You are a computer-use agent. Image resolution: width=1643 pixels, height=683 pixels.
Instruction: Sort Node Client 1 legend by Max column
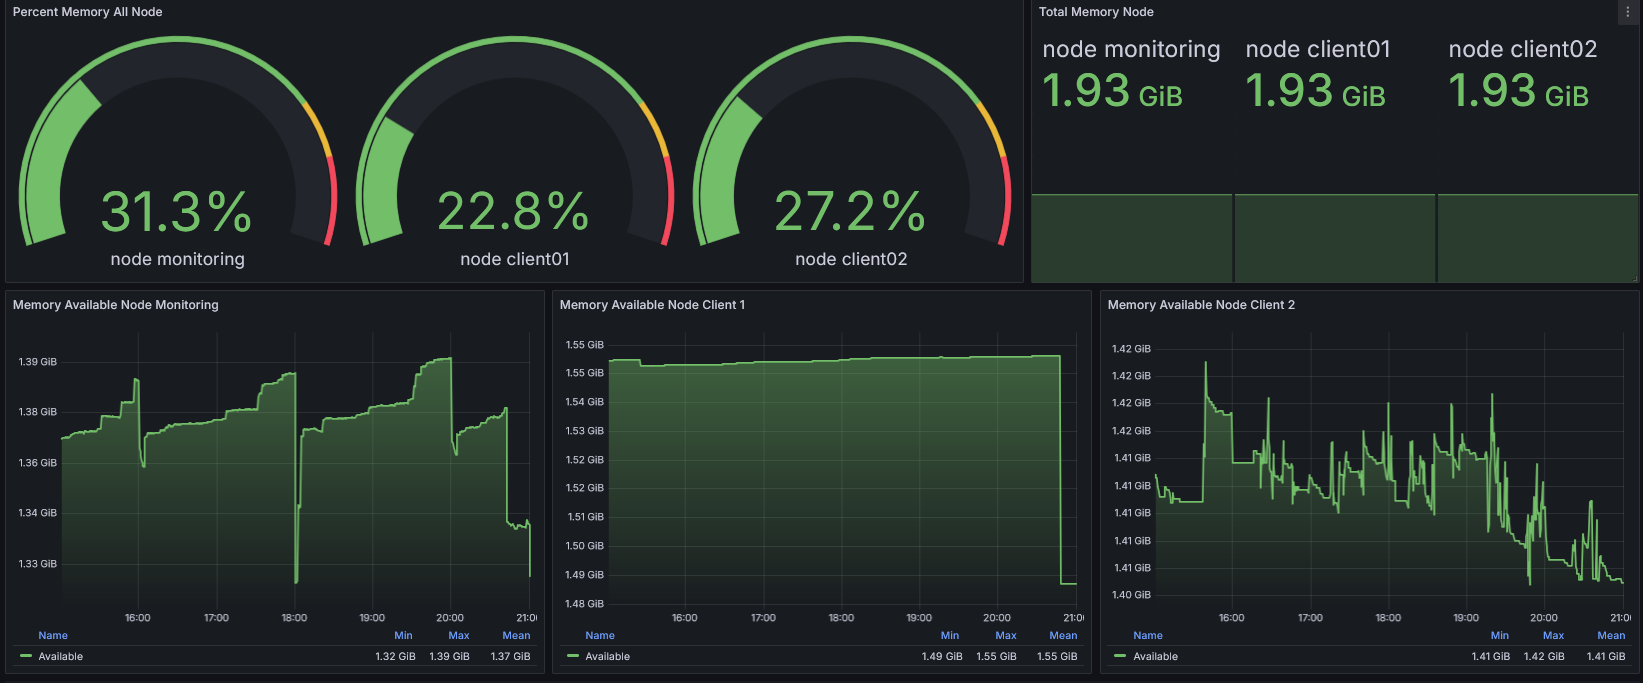point(1005,636)
